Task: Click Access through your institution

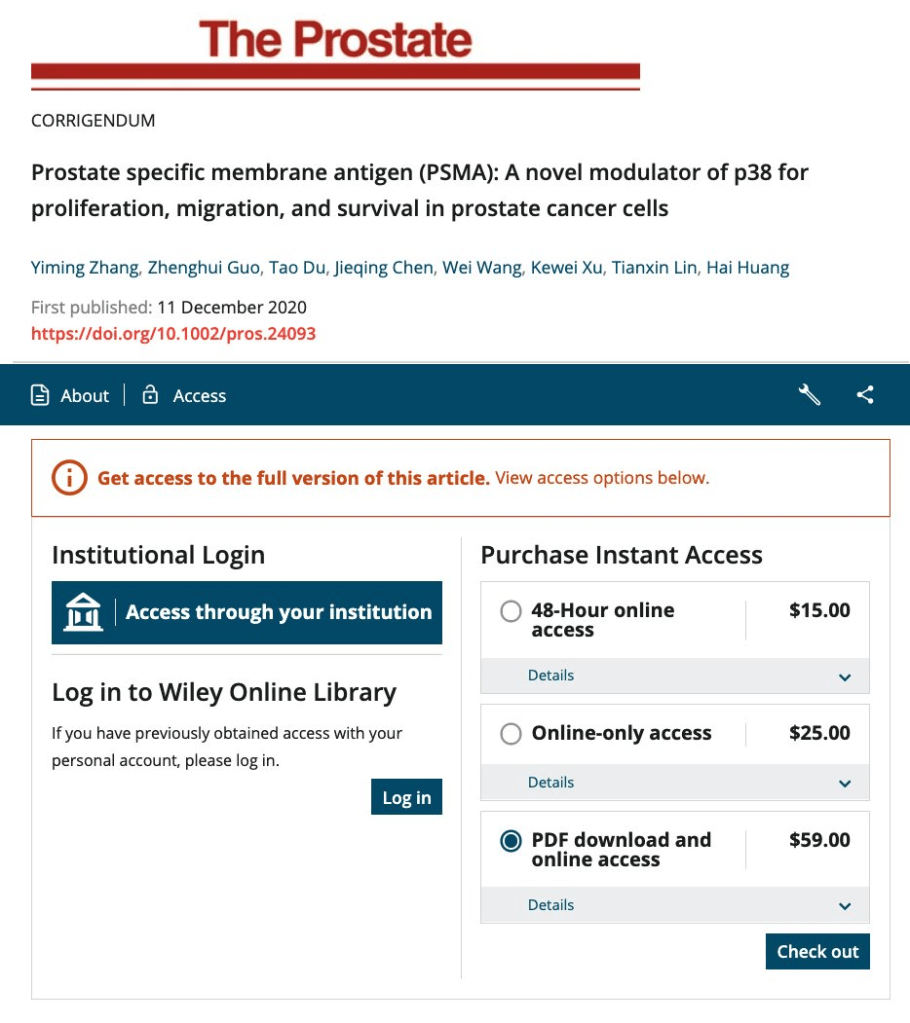Action: click(x=278, y=612)
